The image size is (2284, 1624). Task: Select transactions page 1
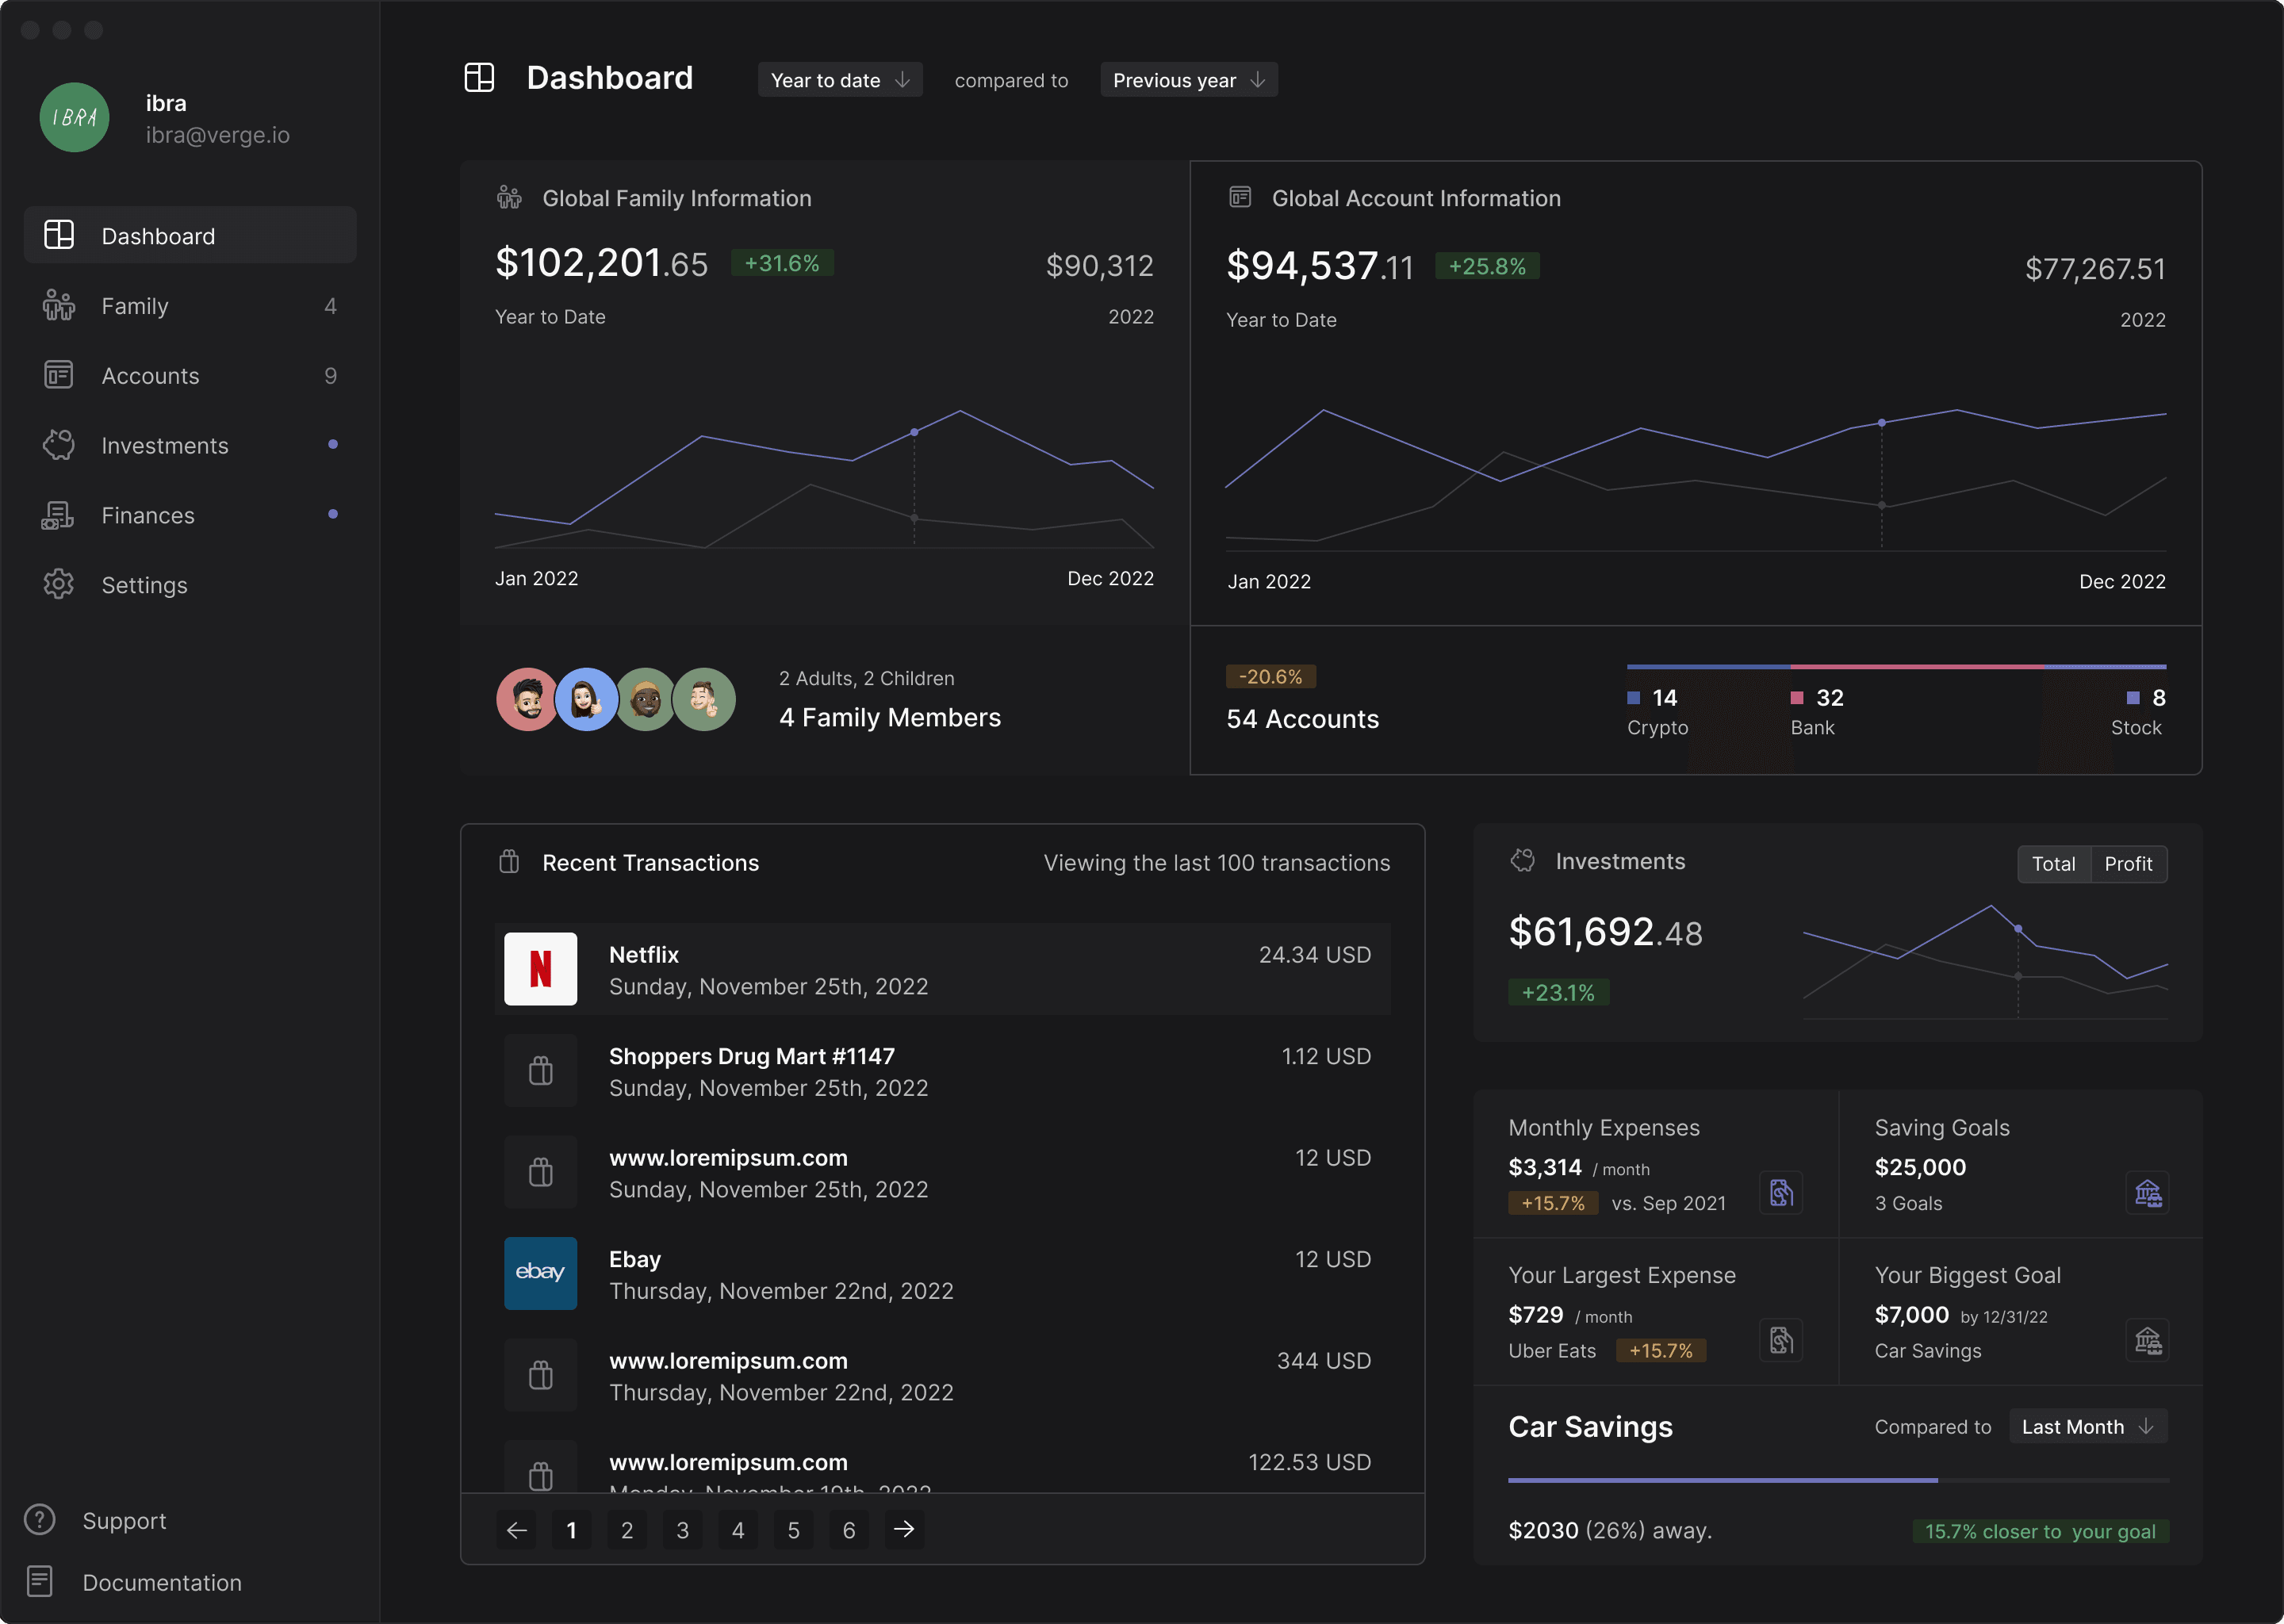coord(571,1530)
